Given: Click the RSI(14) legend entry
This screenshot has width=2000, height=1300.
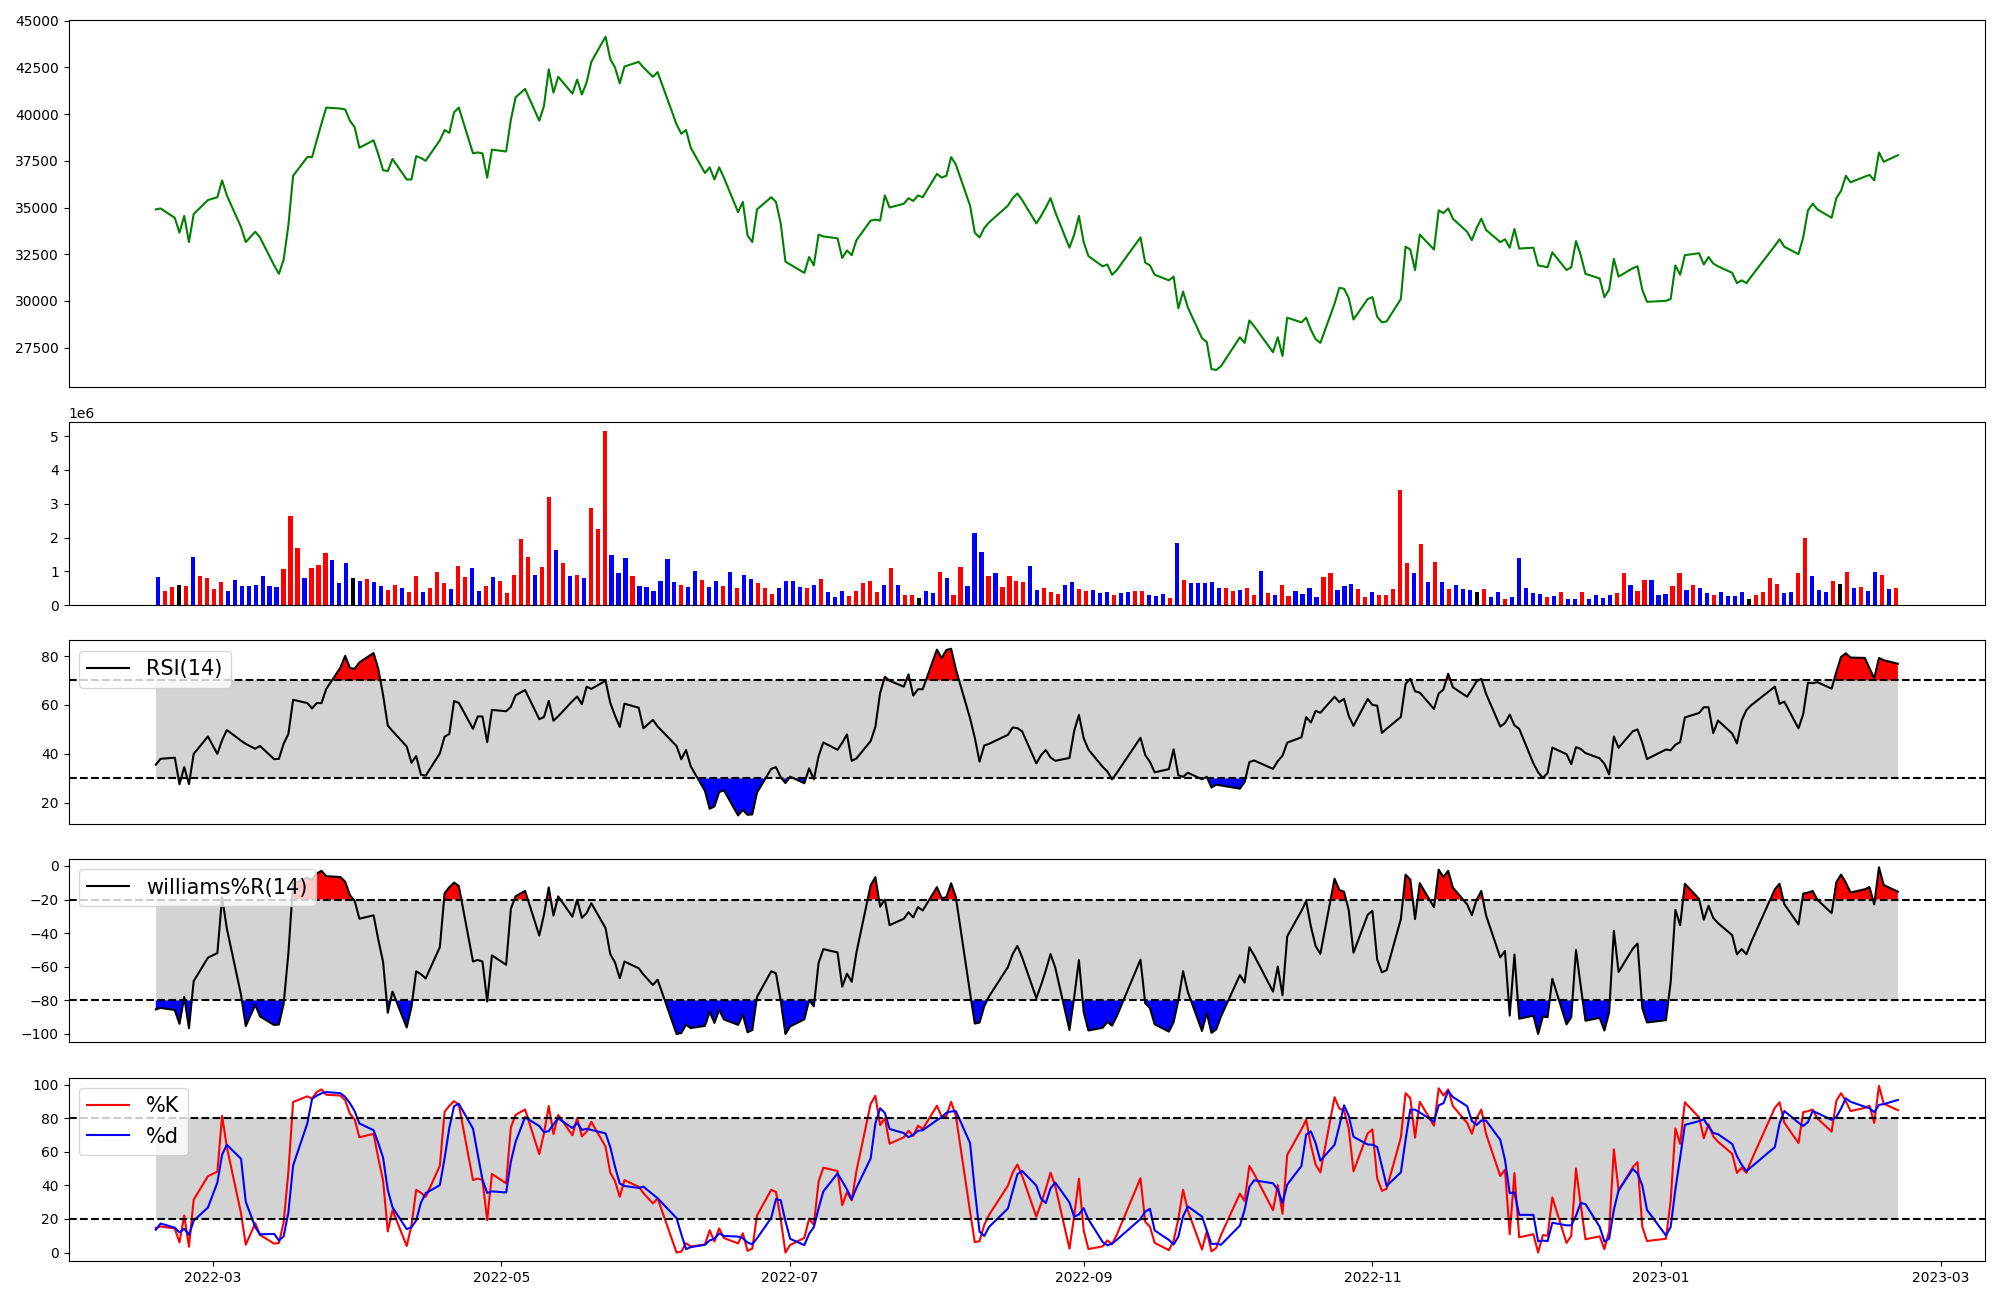Looking at the screenshot, I should tap(184, 668).
